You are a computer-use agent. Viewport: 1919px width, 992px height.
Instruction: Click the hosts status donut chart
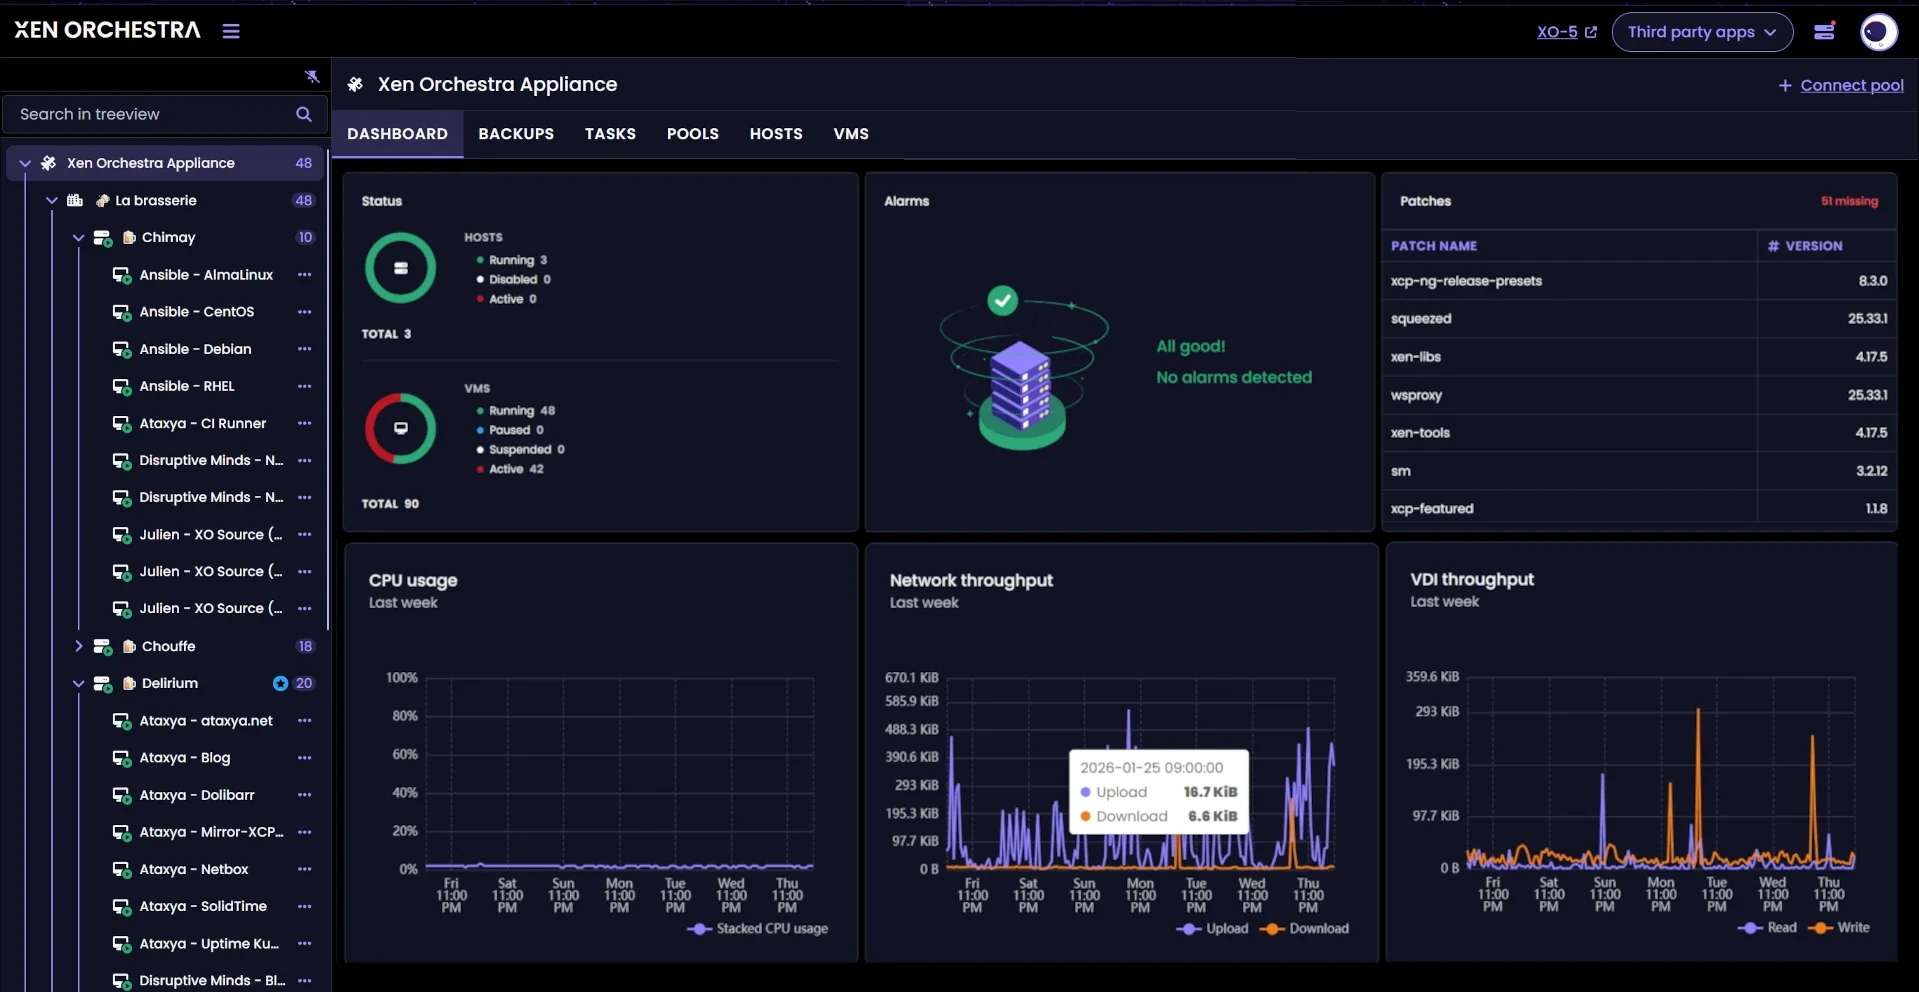[400, 268]
